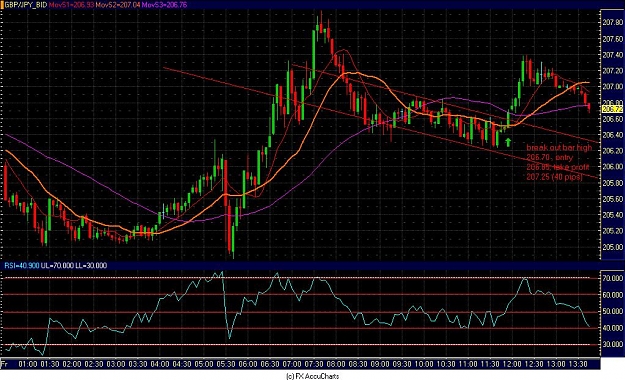625x380 pixels.
Task: Click the 12:30 time axis label
Action: point(534,364)
